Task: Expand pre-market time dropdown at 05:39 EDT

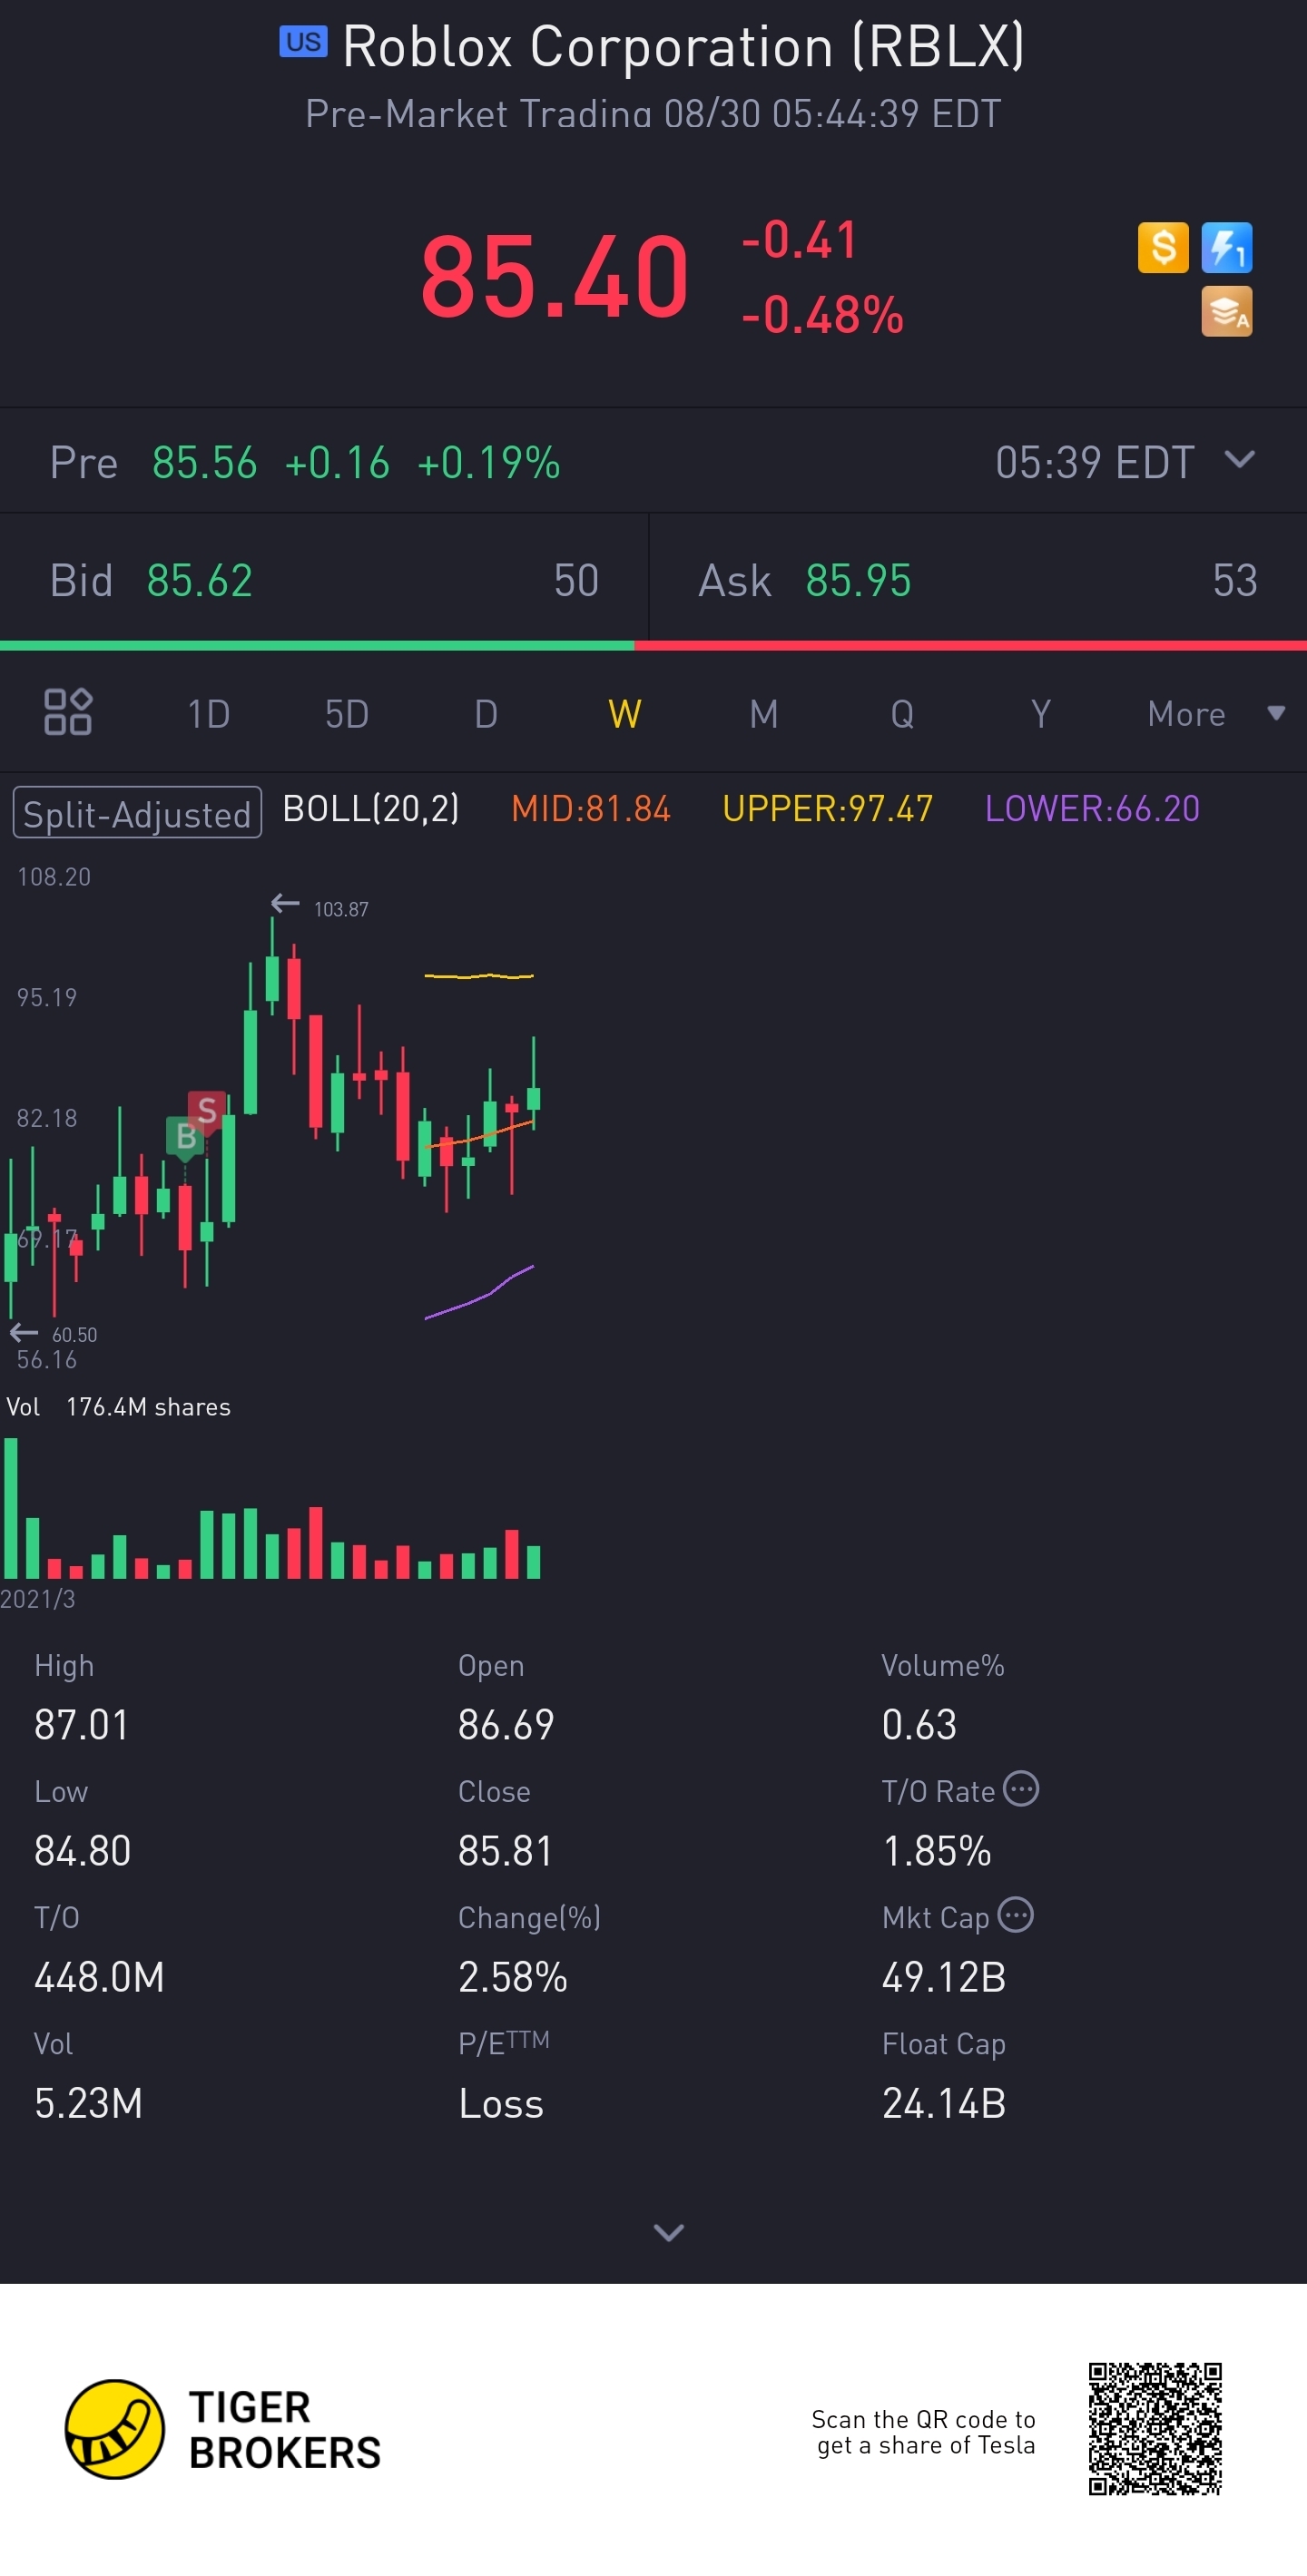Action: (1239, 460)
